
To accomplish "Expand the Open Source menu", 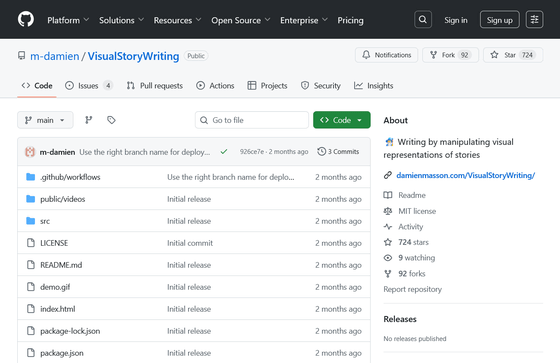I will pyautogui.click(x=241, y=20).
